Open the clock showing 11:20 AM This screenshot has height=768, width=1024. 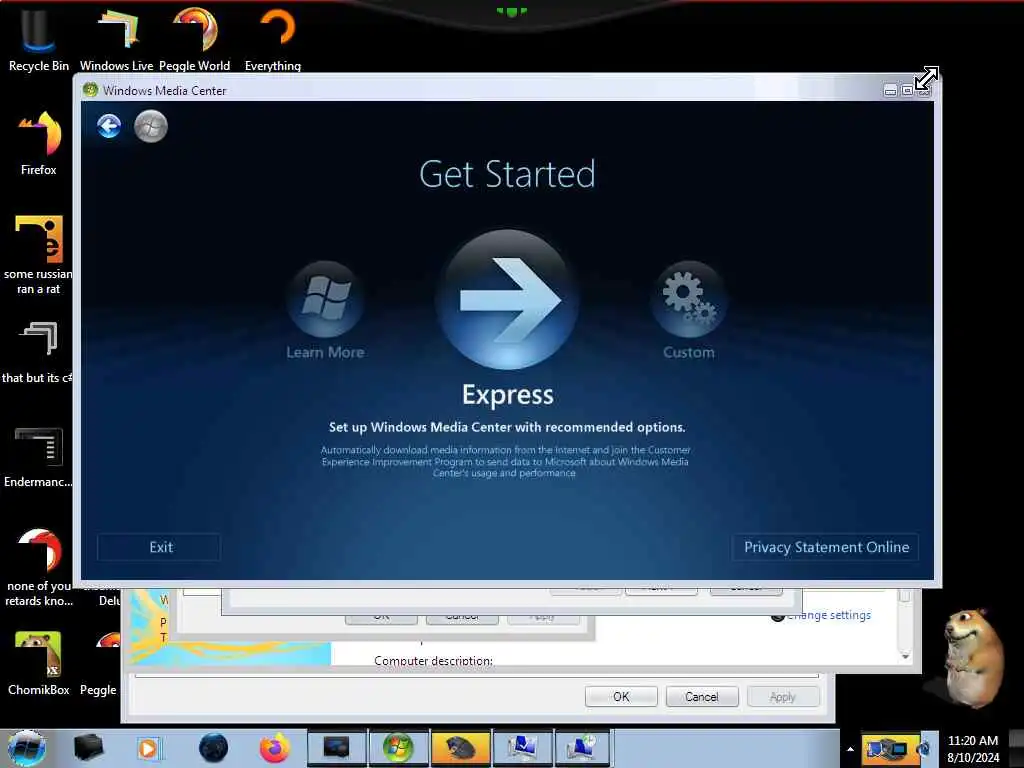point(973,748)
